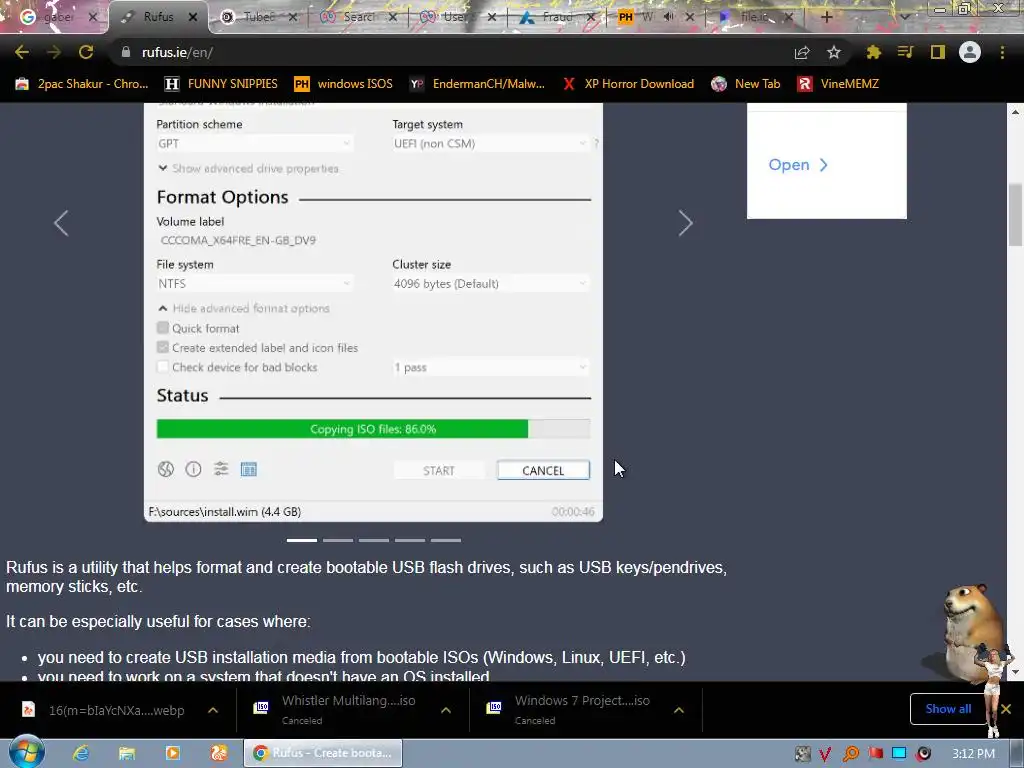
Task: Show the previous screenshot in carousel
Action: click(x=61, y=223)
